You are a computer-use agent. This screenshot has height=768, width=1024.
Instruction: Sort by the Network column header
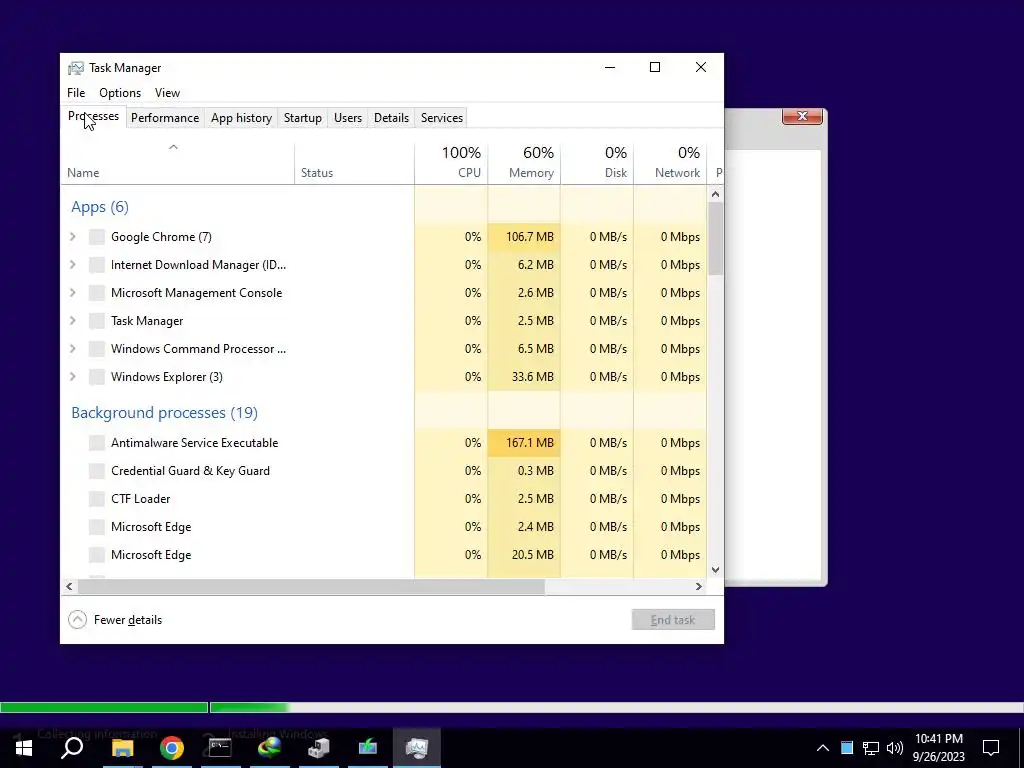pos(670,162)
